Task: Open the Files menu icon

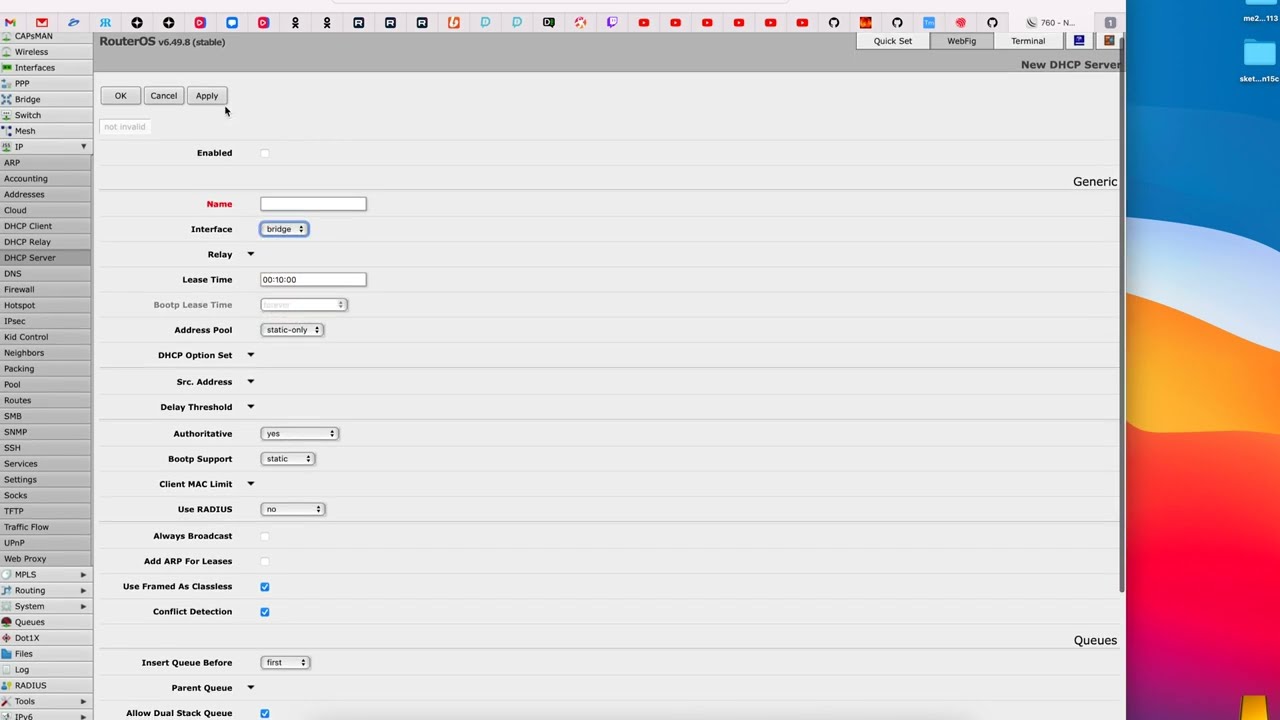Action: [7, 654]
